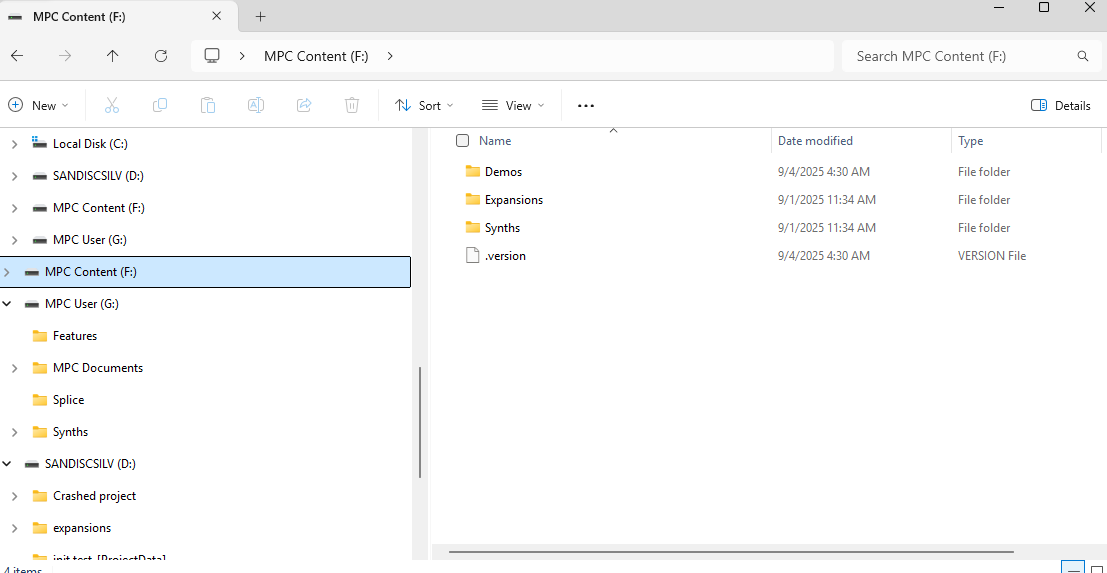Click the Demos folder icon

pos(473,171)
